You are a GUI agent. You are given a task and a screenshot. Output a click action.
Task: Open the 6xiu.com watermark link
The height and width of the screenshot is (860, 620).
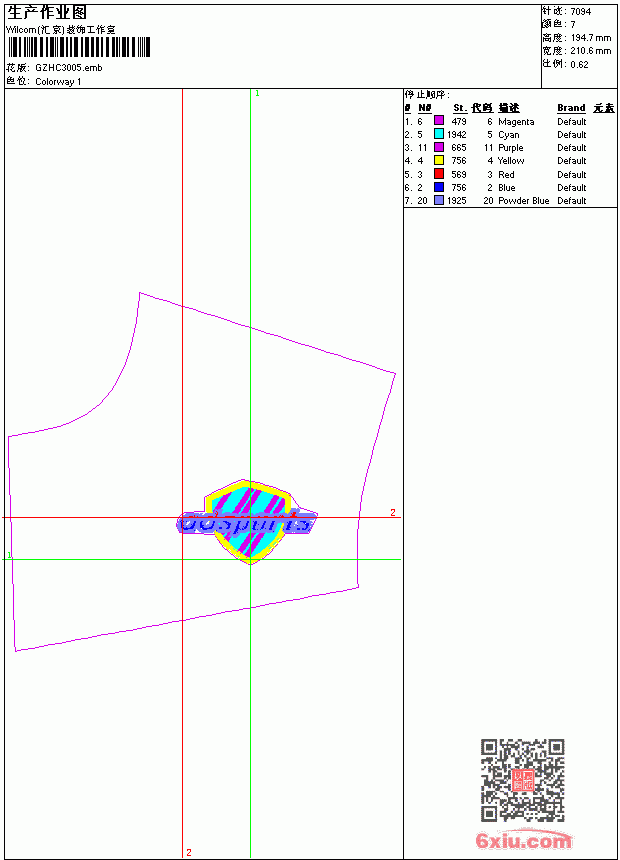[x=523, y=840]
